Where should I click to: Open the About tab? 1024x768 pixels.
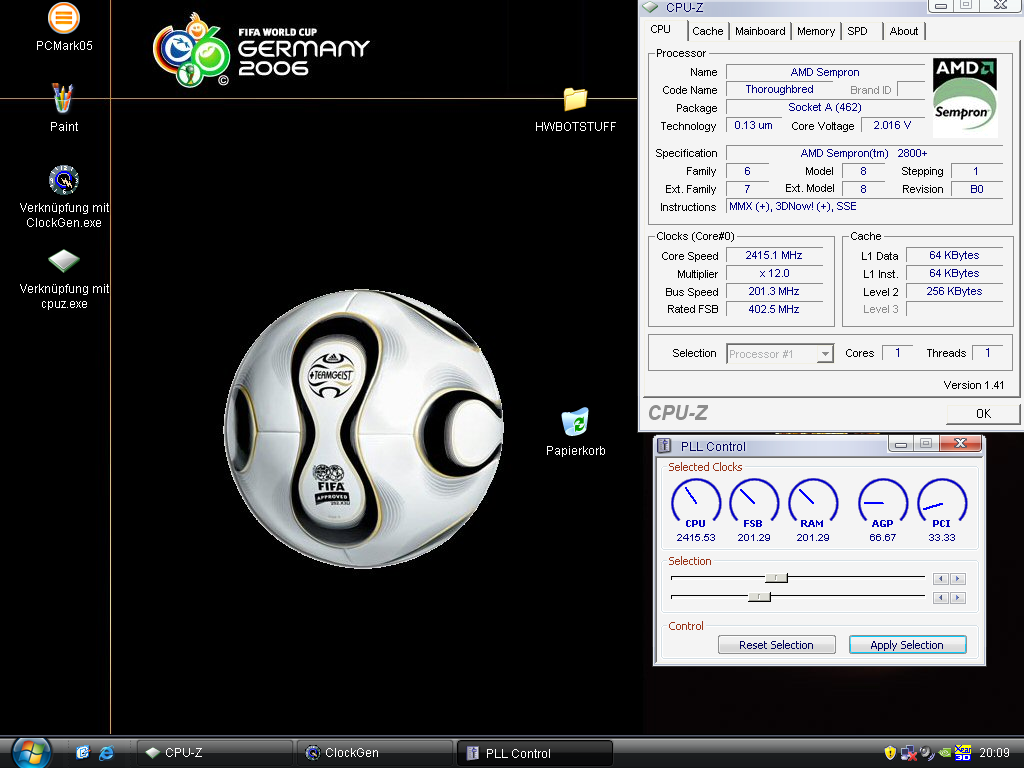(904, 31)
